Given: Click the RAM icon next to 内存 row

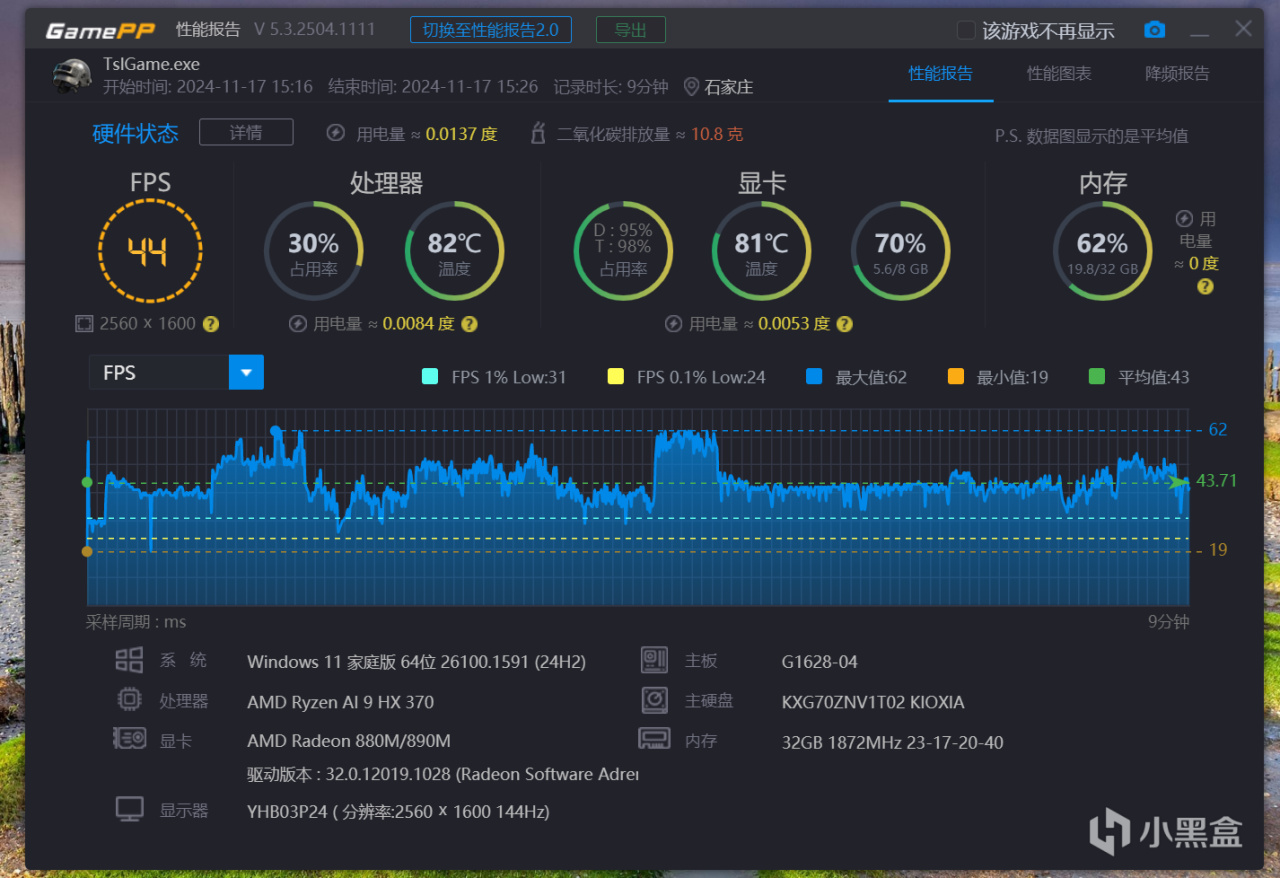Looking at the screenshot, I should pyautogui.click(x=654, y=739).
